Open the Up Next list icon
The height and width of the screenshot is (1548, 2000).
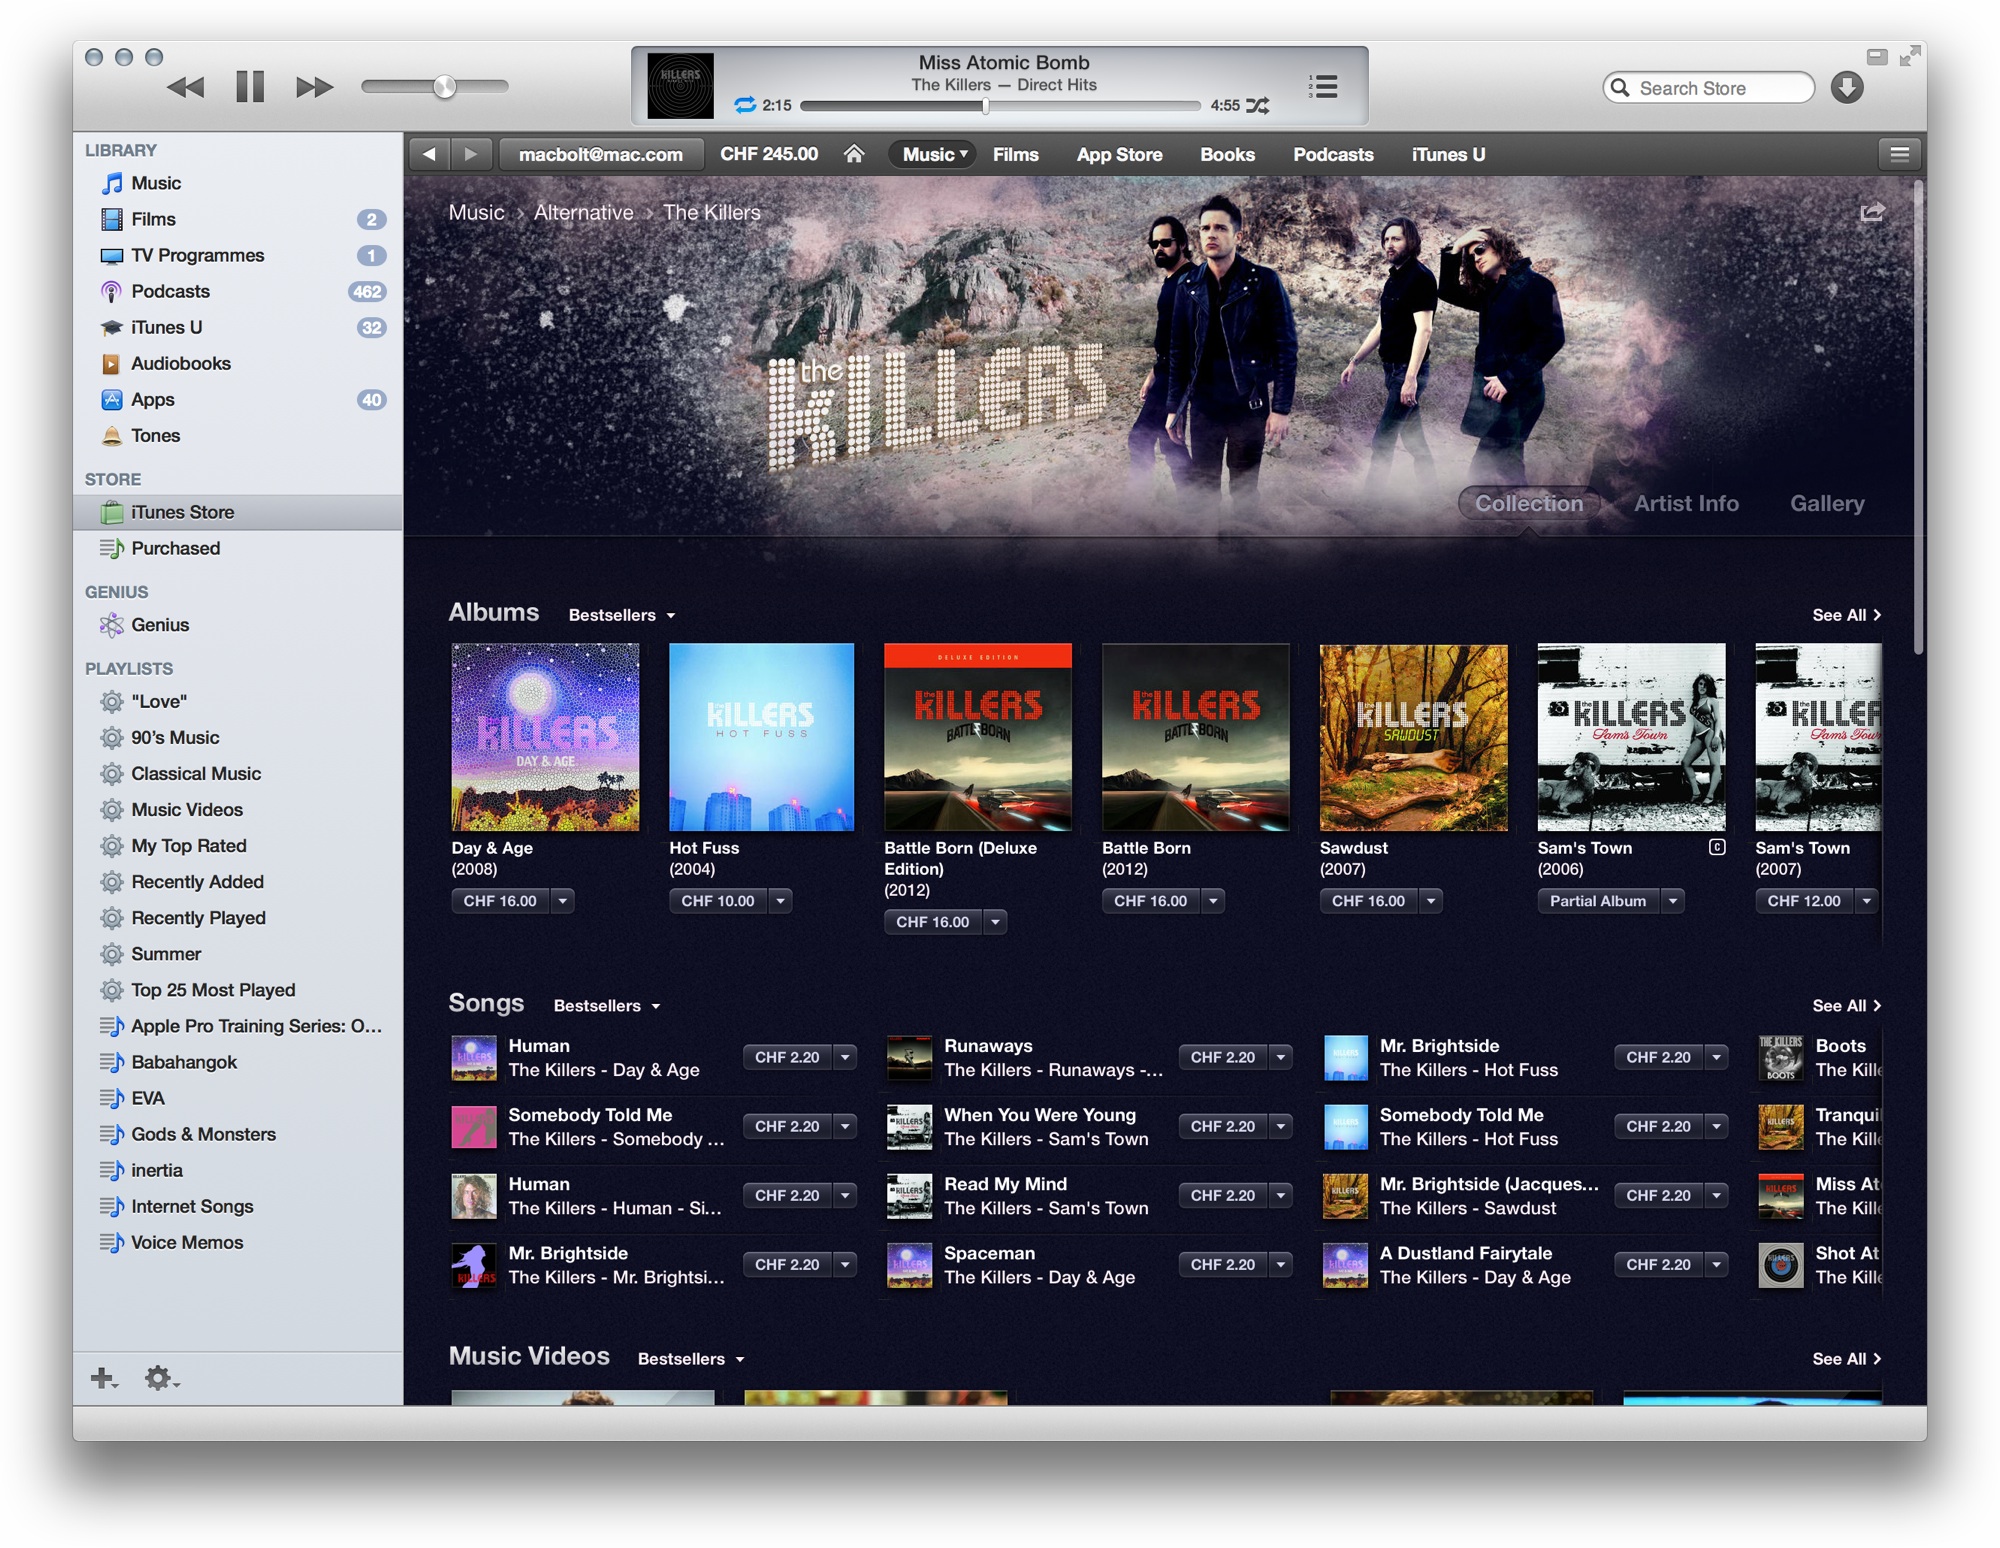pos(1323,87)
